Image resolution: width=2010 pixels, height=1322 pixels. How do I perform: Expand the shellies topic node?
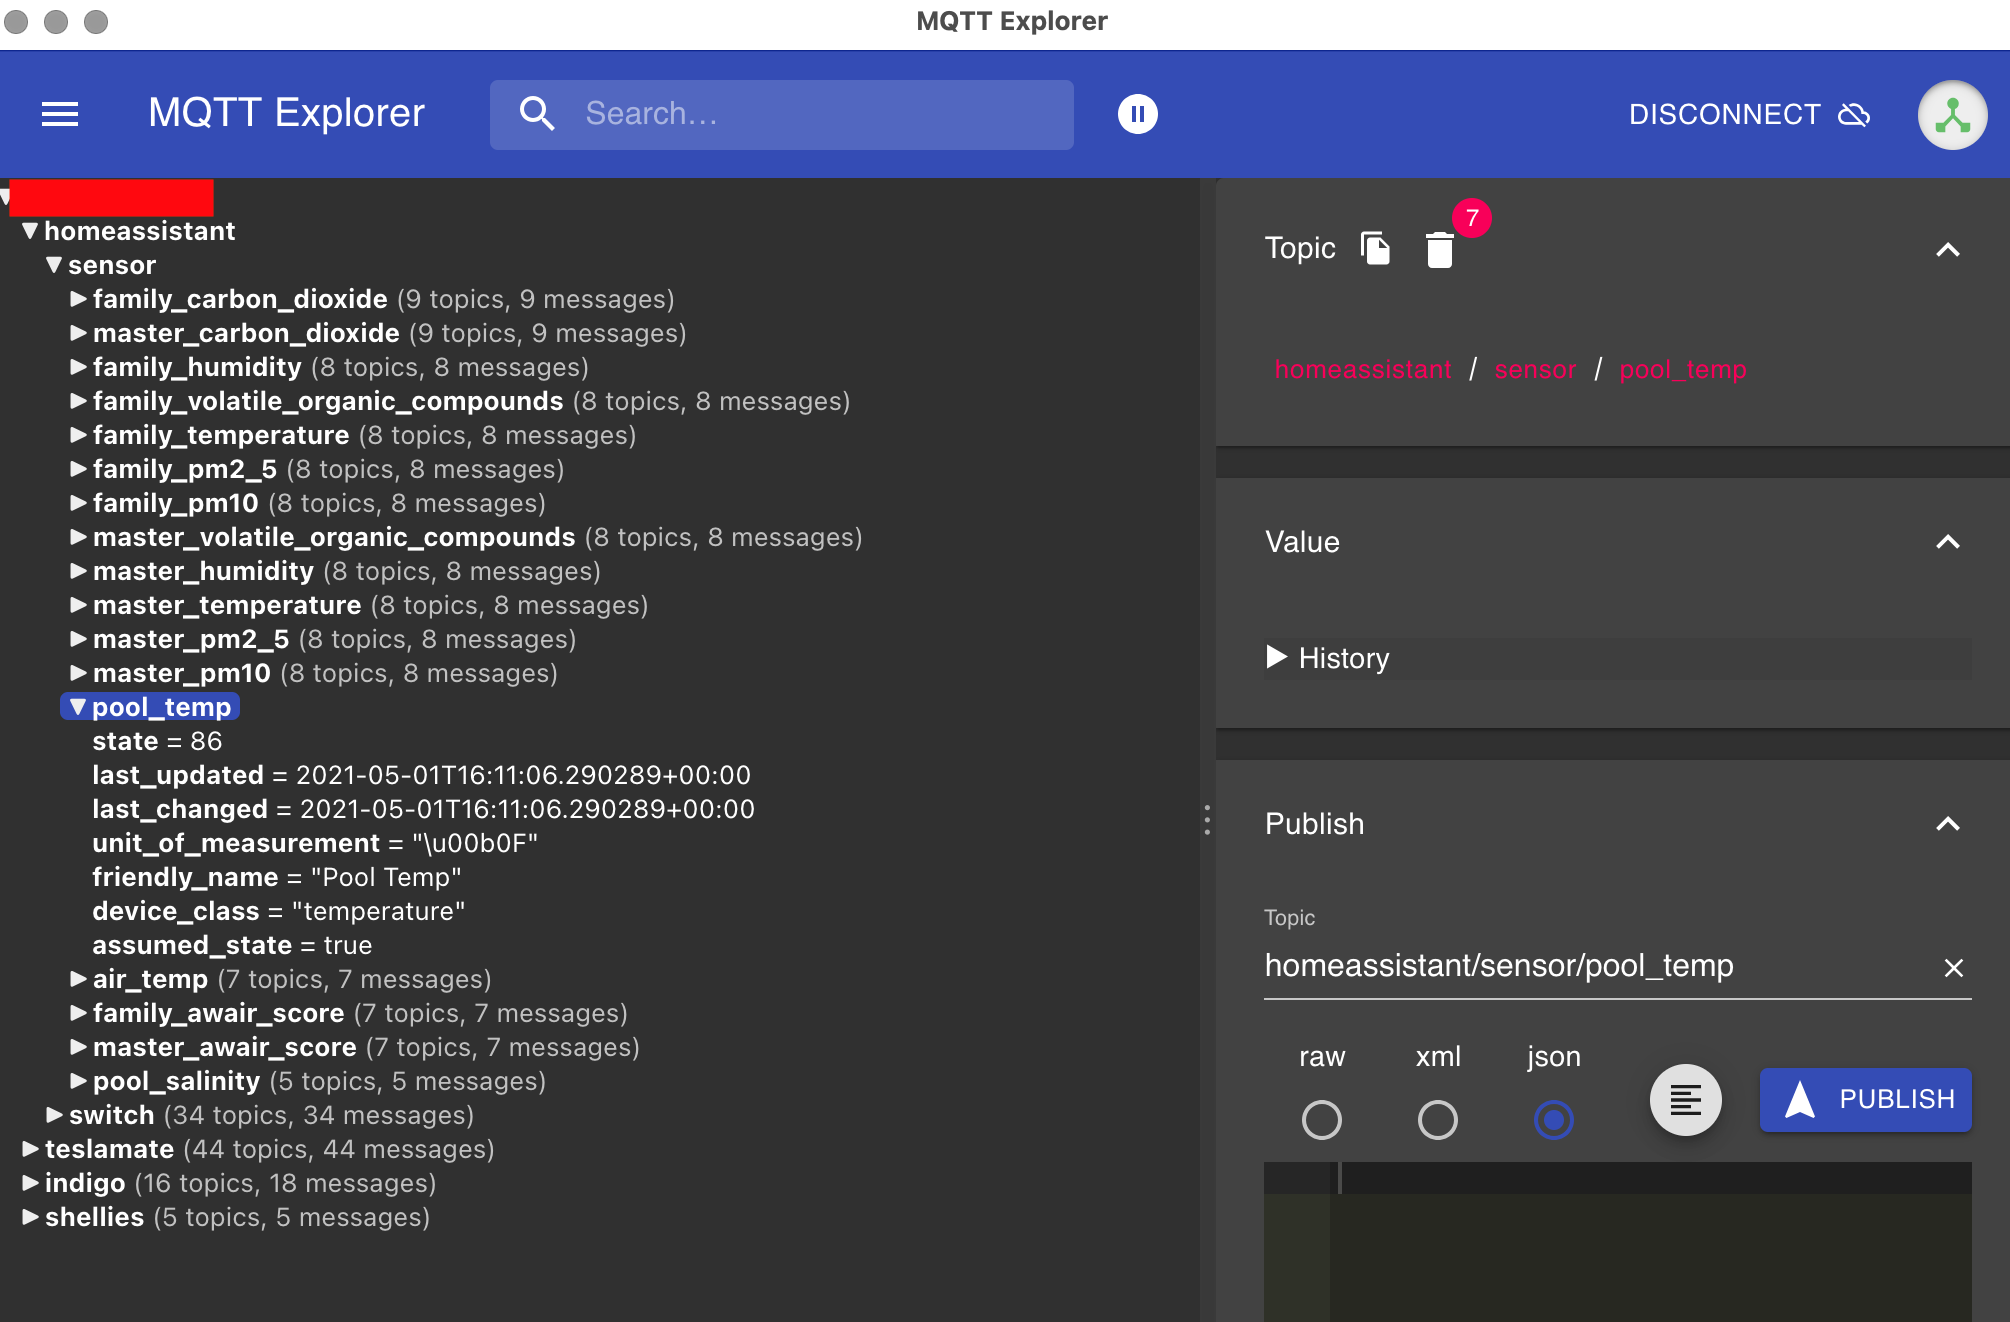(30, 1217)
